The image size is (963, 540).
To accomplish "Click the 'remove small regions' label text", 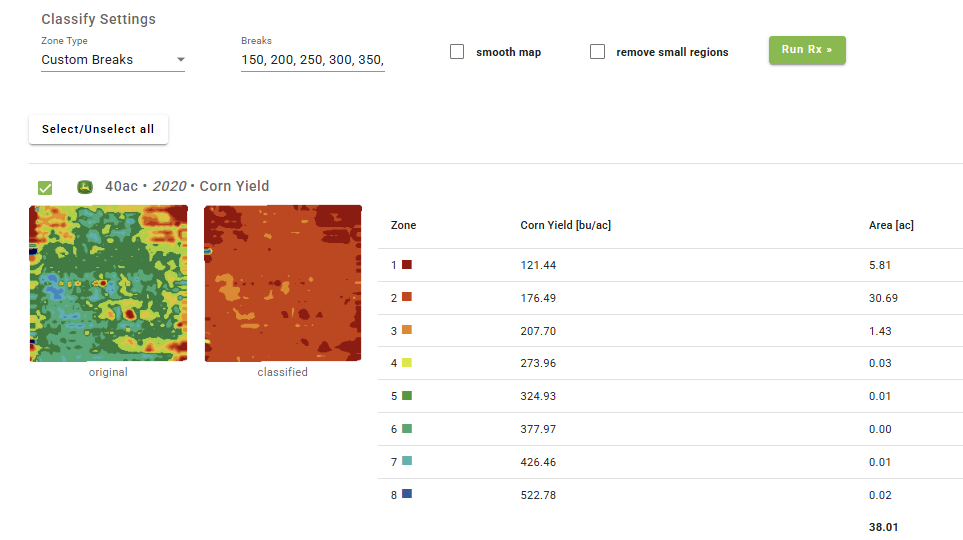I will point(673,52).
